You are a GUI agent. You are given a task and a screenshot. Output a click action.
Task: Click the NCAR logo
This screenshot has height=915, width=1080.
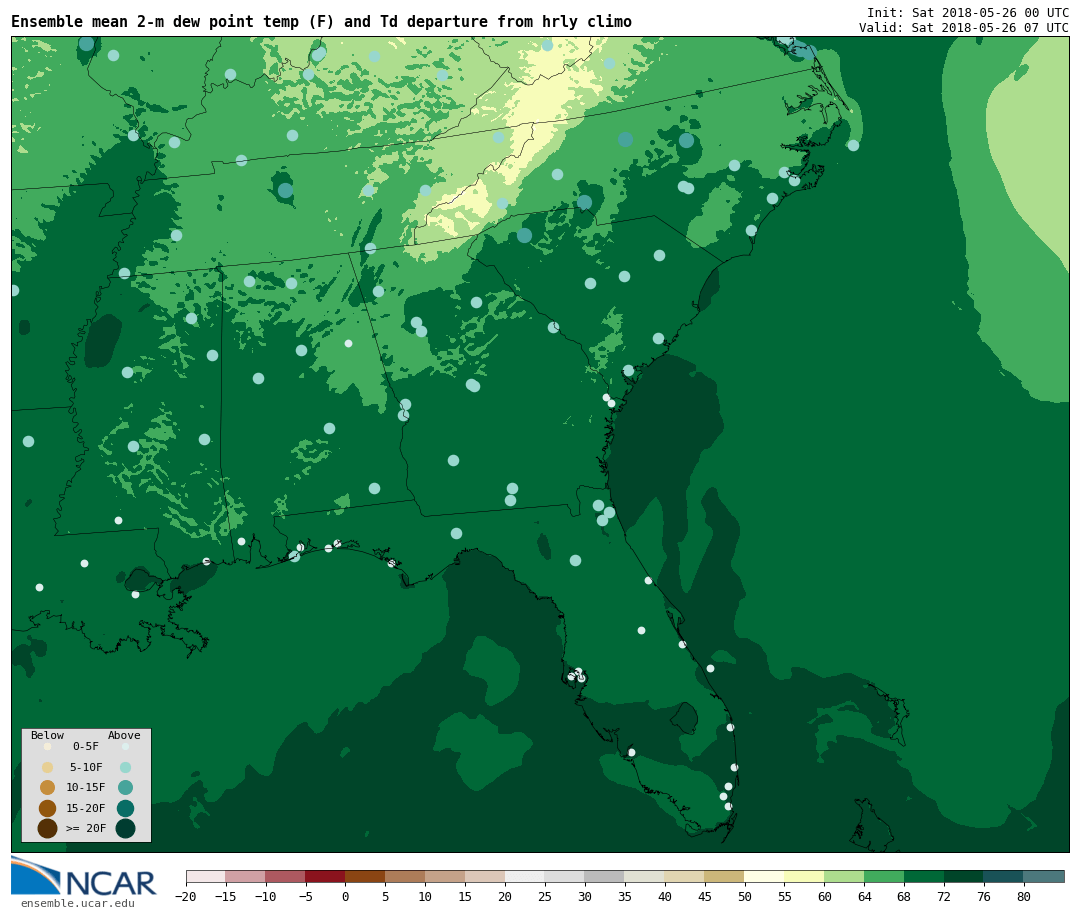(83, 876)
